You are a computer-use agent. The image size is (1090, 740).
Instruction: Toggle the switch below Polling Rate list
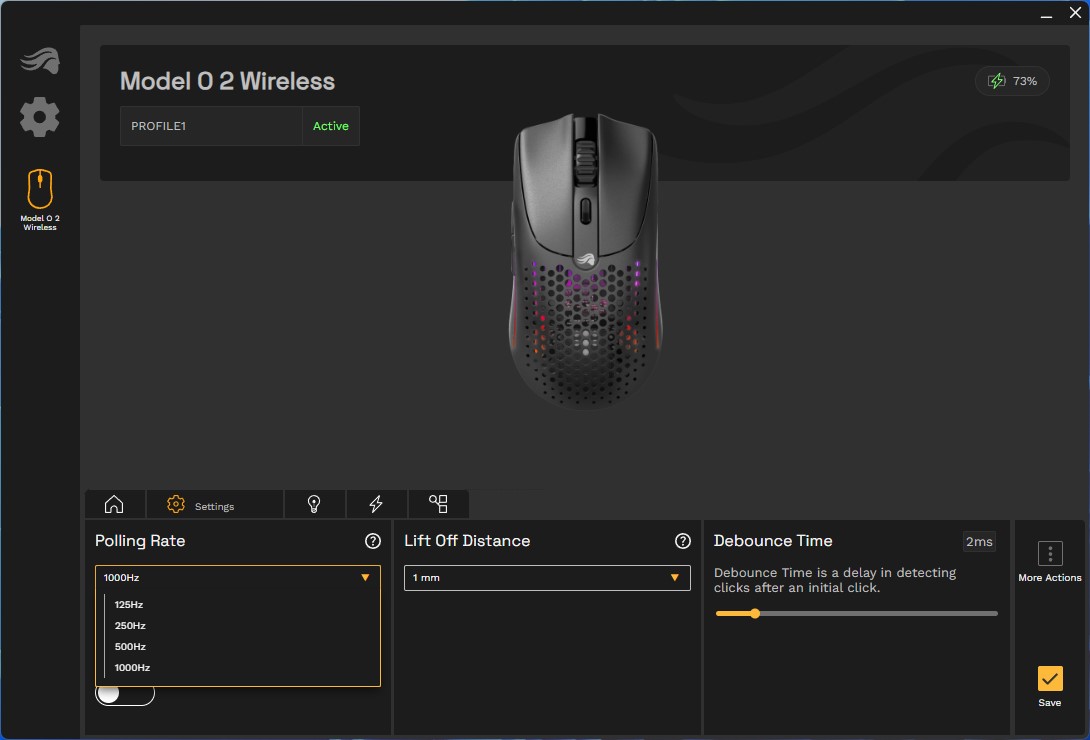[124, 694]
